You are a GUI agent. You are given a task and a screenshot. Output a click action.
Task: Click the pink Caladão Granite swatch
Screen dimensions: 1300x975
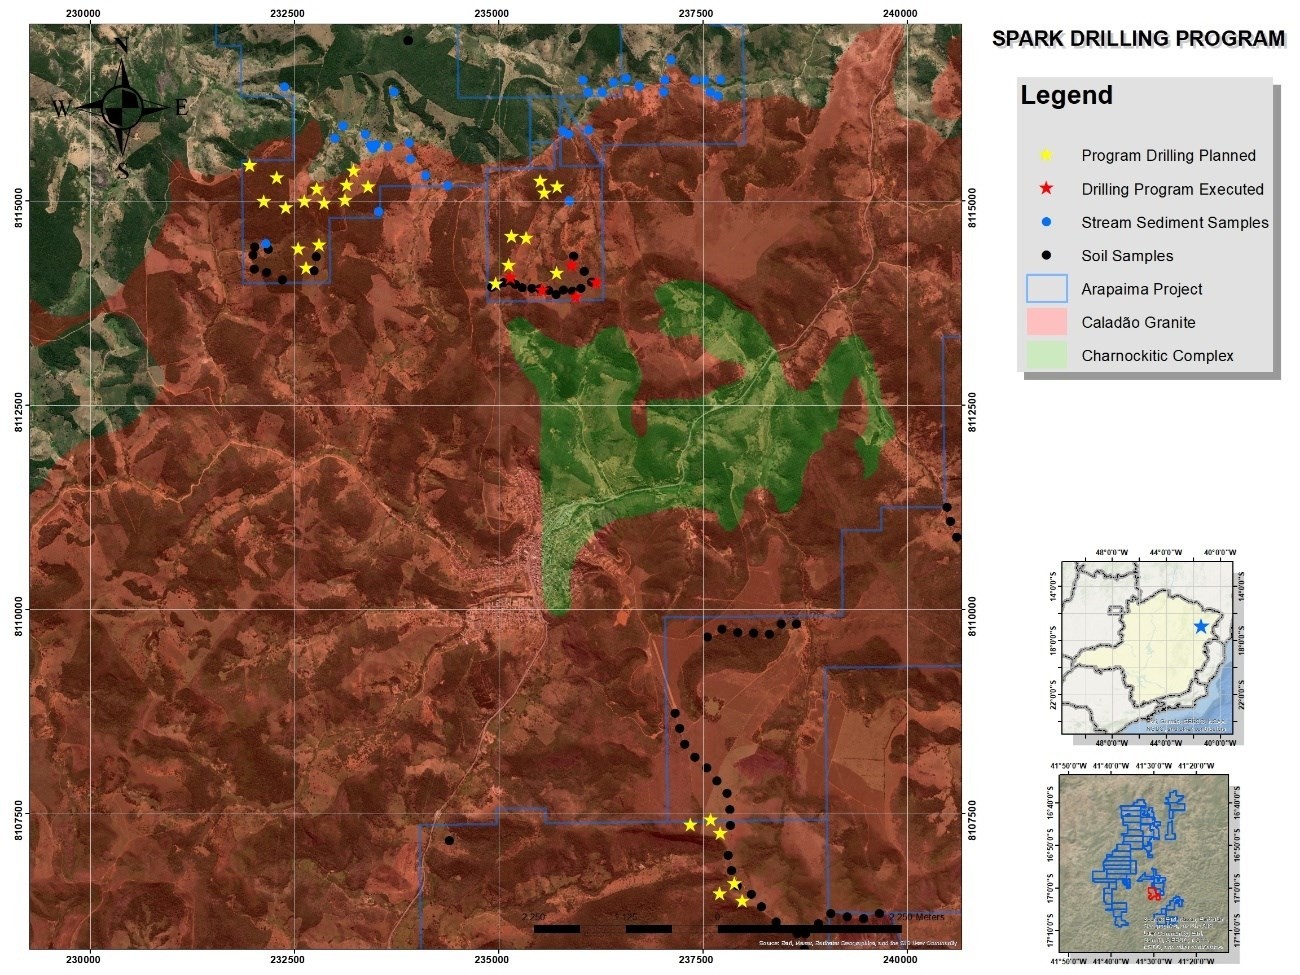pos(1046,322)
